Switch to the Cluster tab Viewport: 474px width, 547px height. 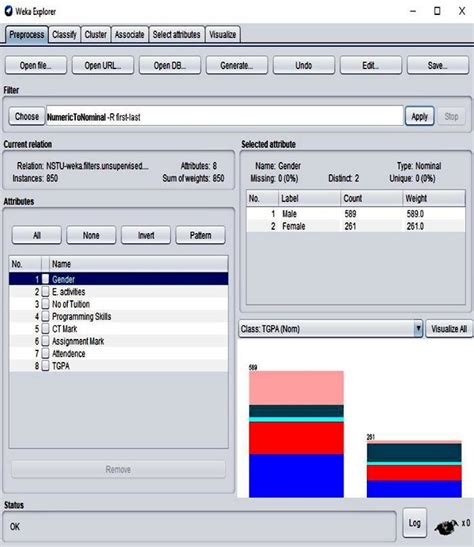96,35
